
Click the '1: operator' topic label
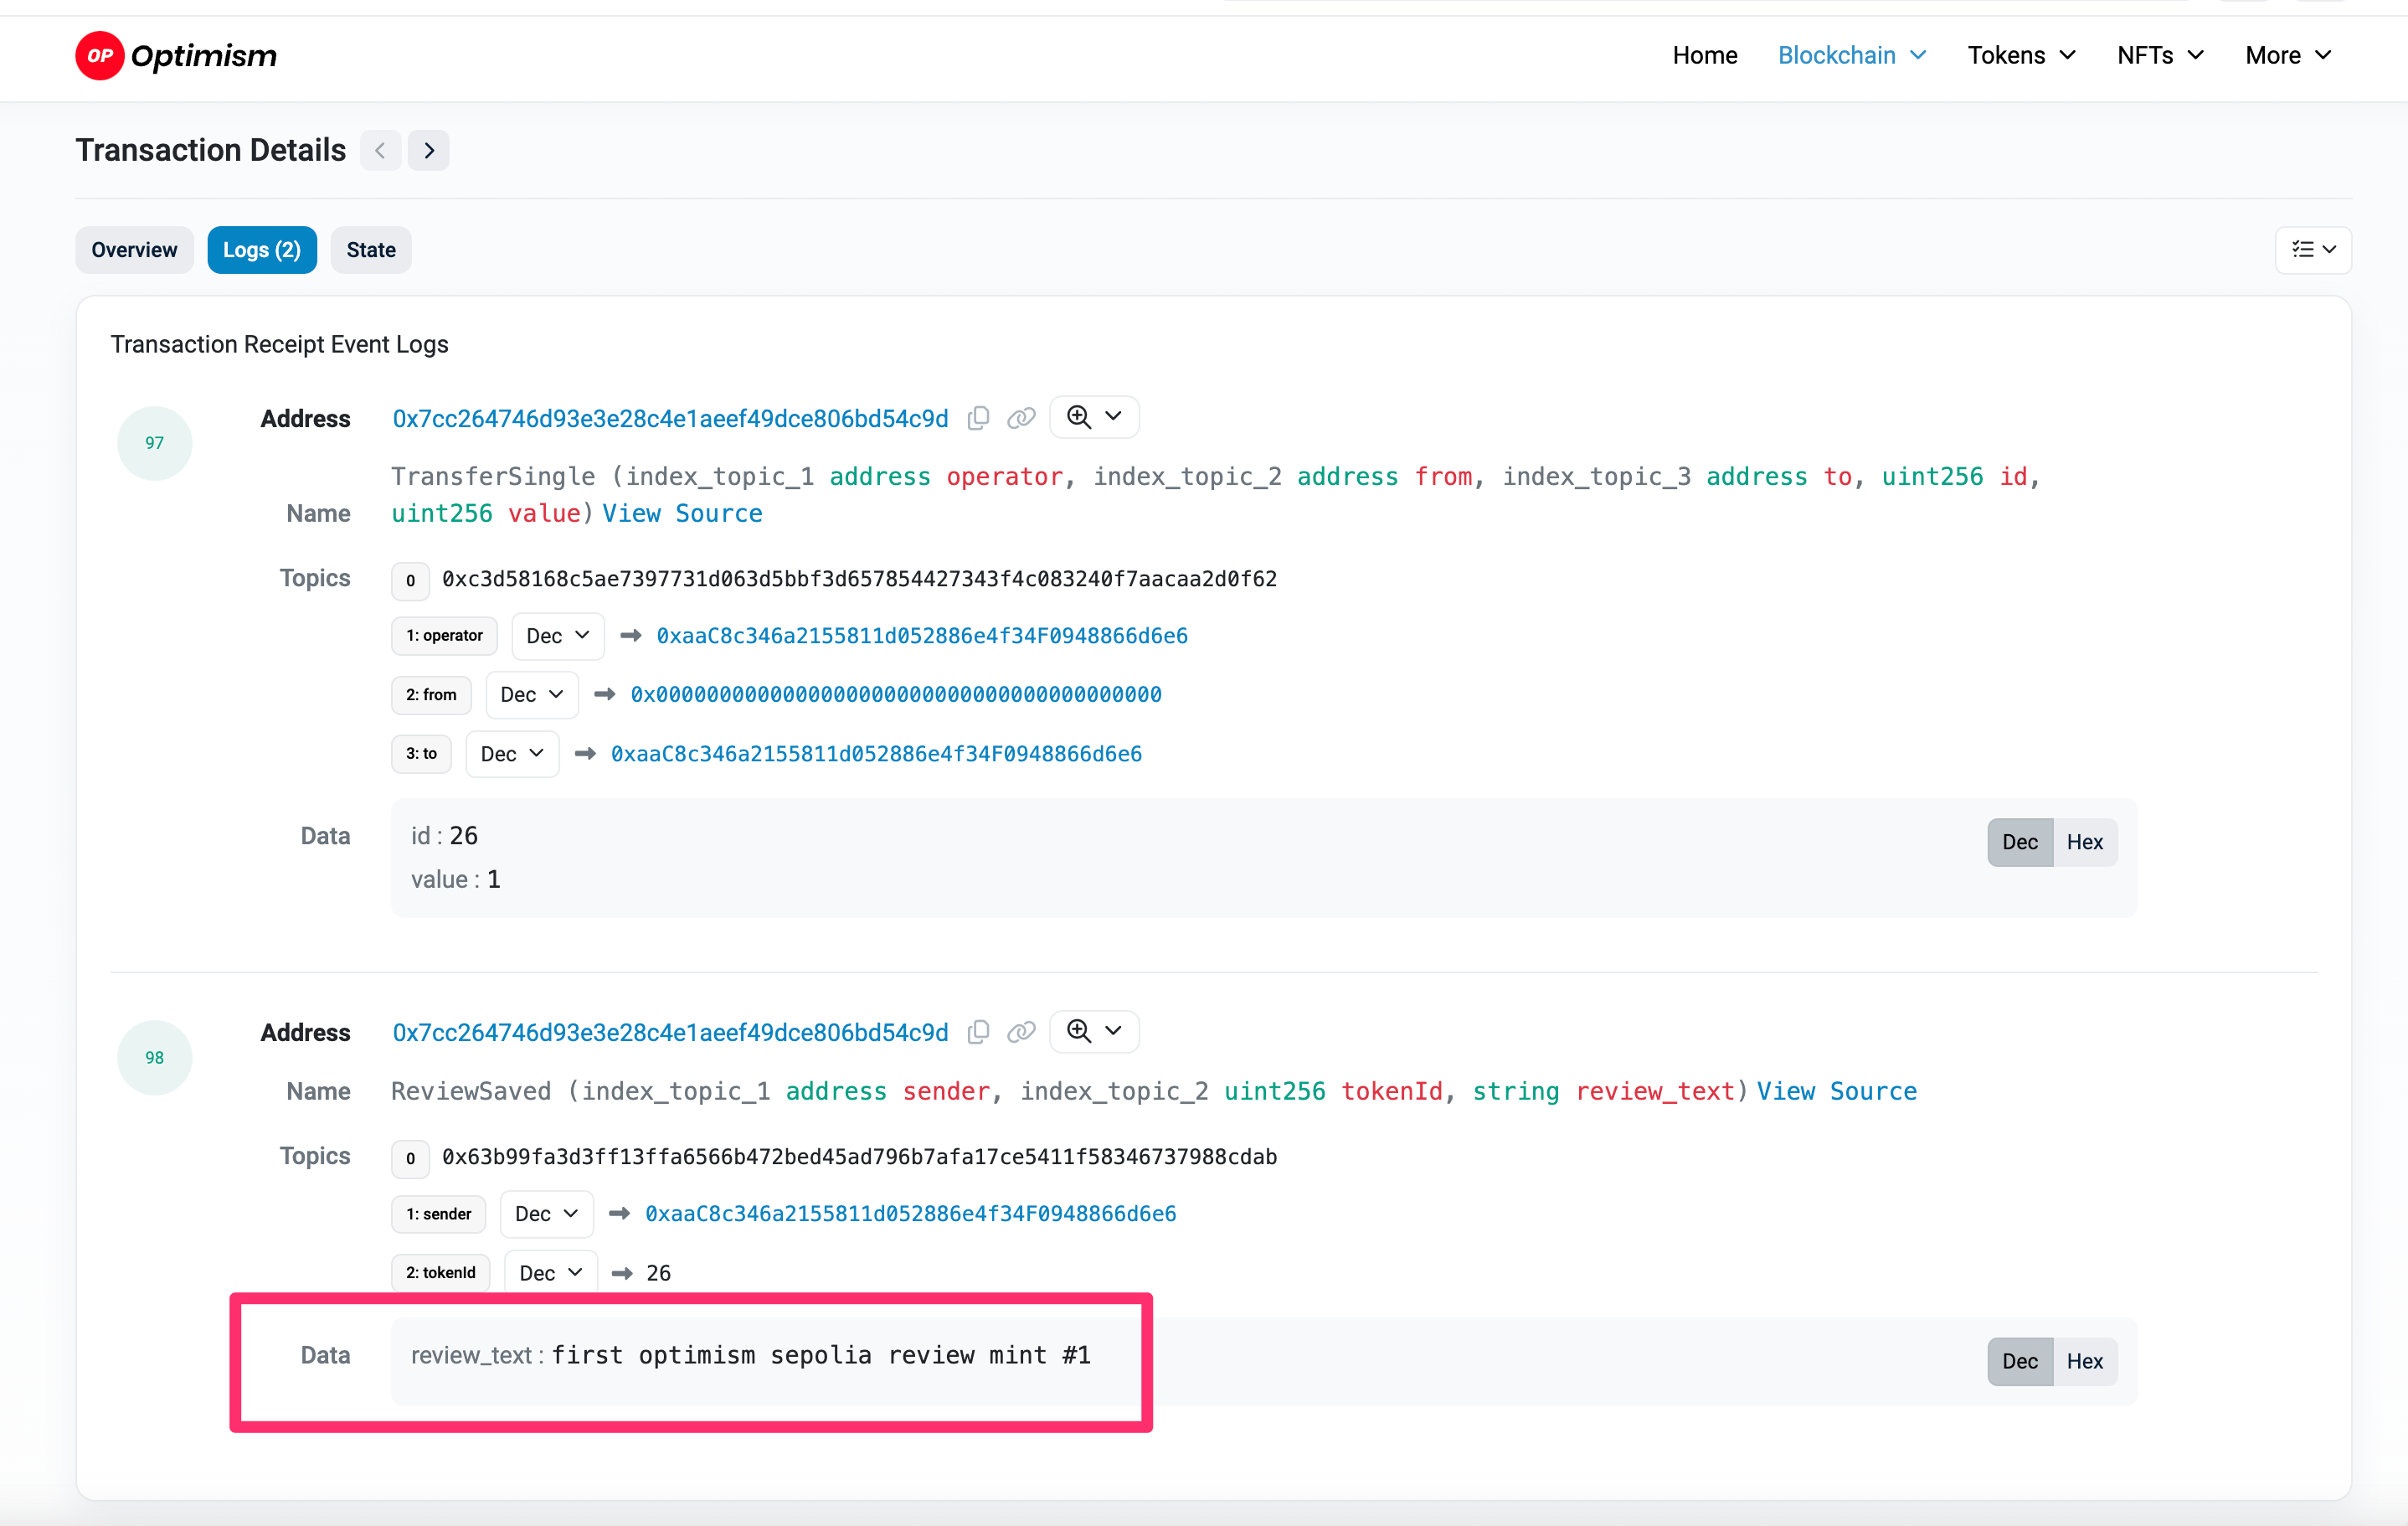[444, 636]
